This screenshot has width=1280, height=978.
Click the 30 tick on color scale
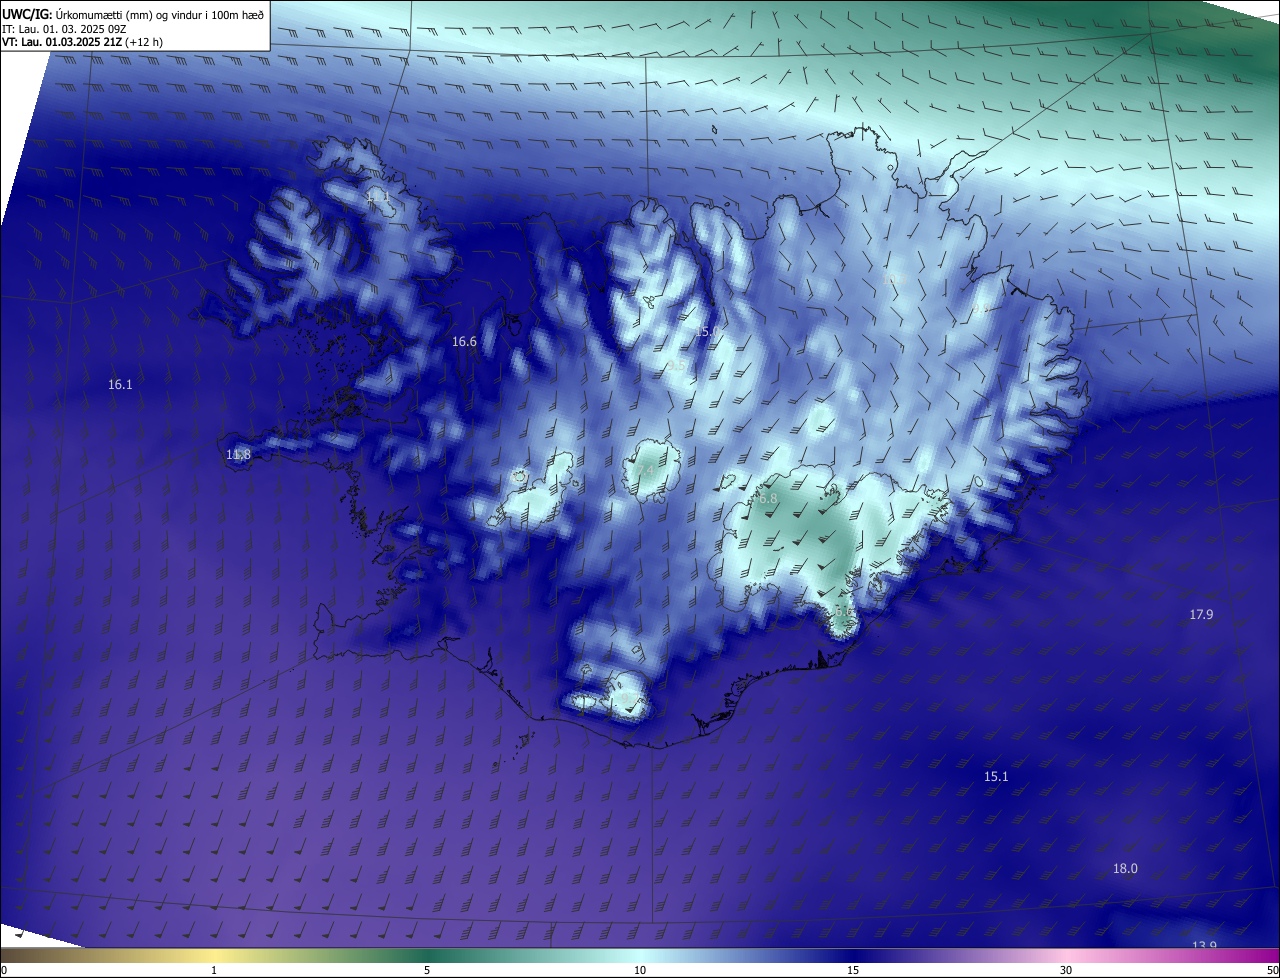point(1066,970)
